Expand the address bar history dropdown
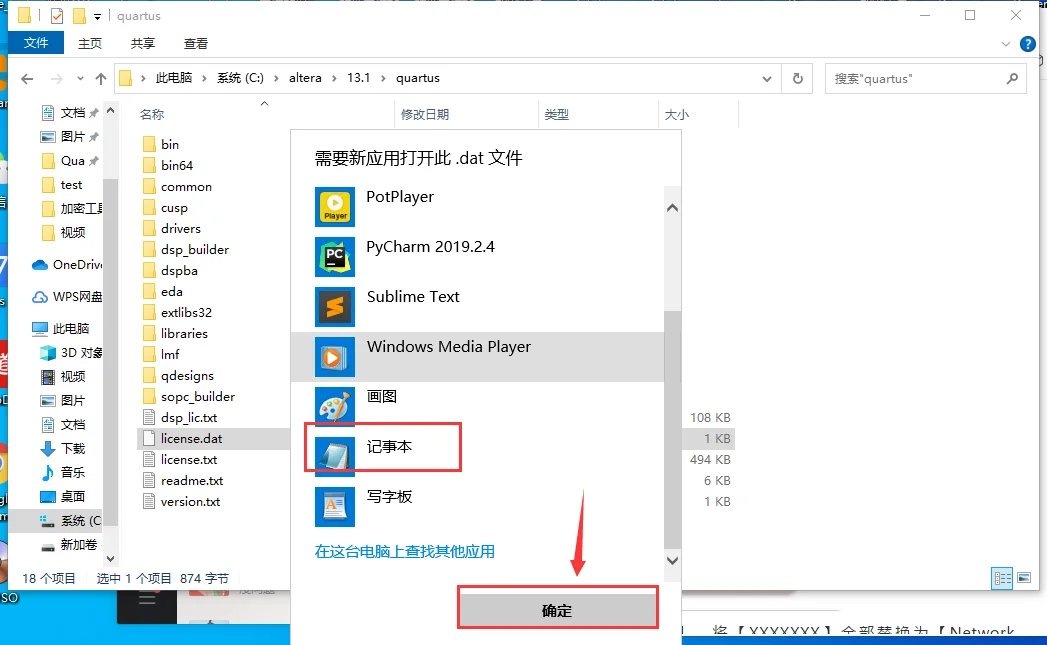Viewport: 1047px width, 645px height. tap(767, 79)
